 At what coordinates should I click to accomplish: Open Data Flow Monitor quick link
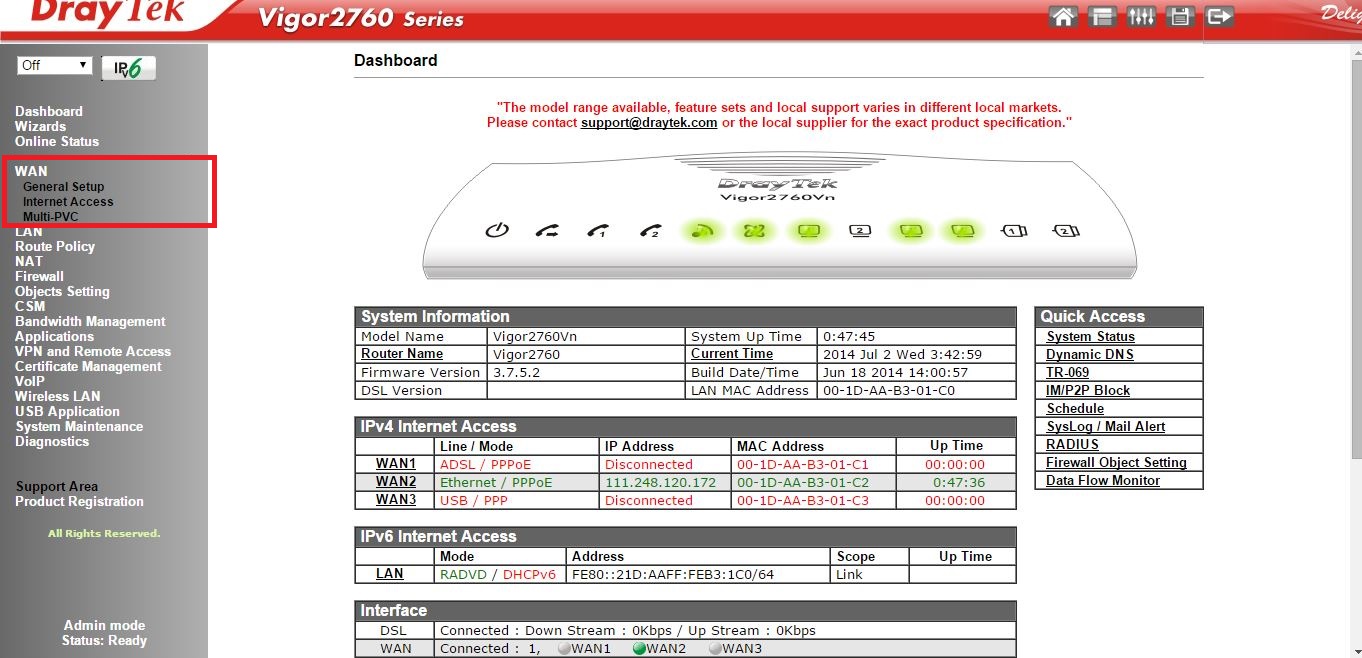[x=1102, y=481]
